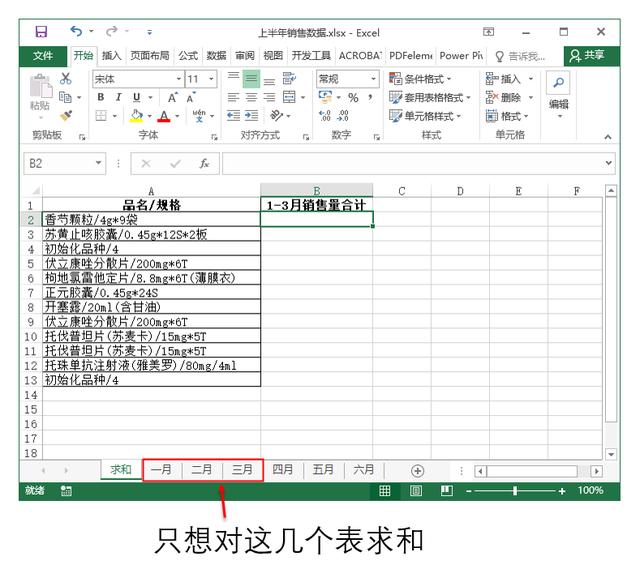Switch to 一月 sheet tab
The height and width of the screenshot is (565, 640).
pos(161,469)
